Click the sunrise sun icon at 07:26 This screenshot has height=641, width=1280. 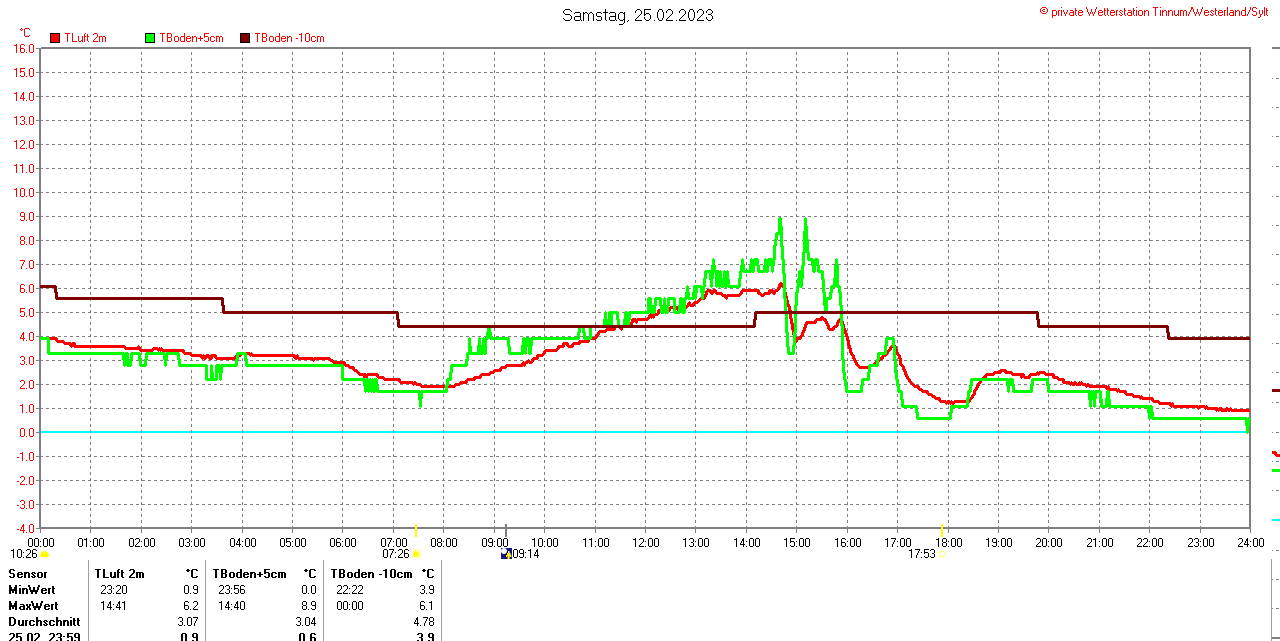tap(416, 554)
